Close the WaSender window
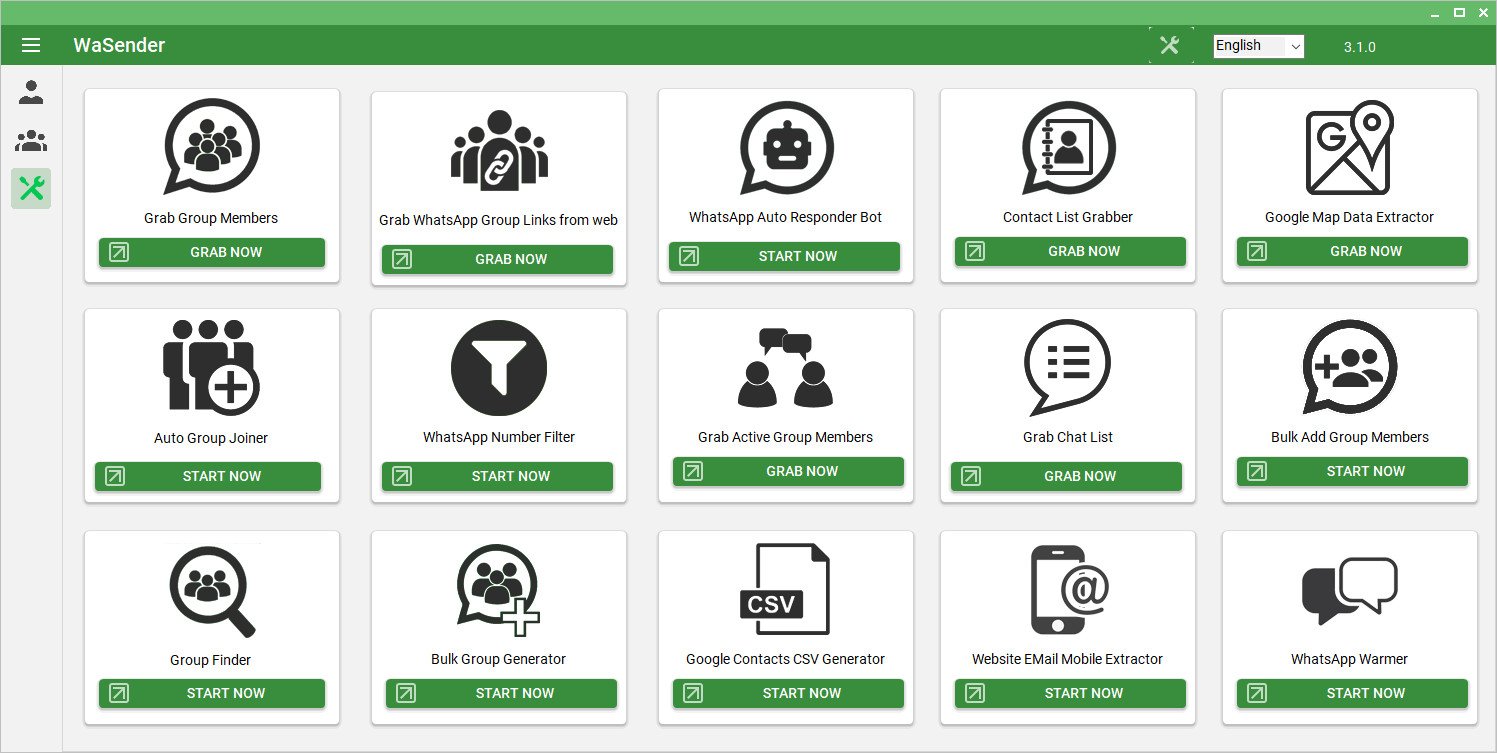Image resolution: width=1497 pixels, height=753 pixels. [x=1483, y=12]
